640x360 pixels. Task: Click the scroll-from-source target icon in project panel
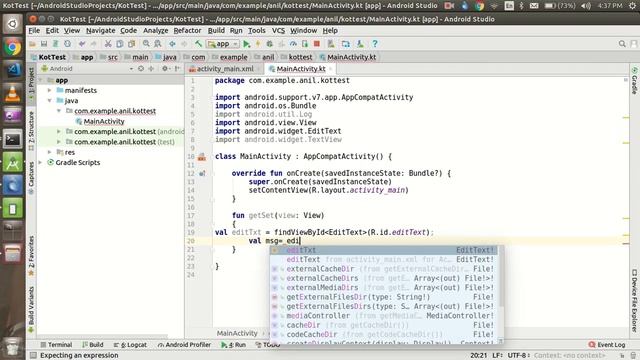tap(141, 69)
